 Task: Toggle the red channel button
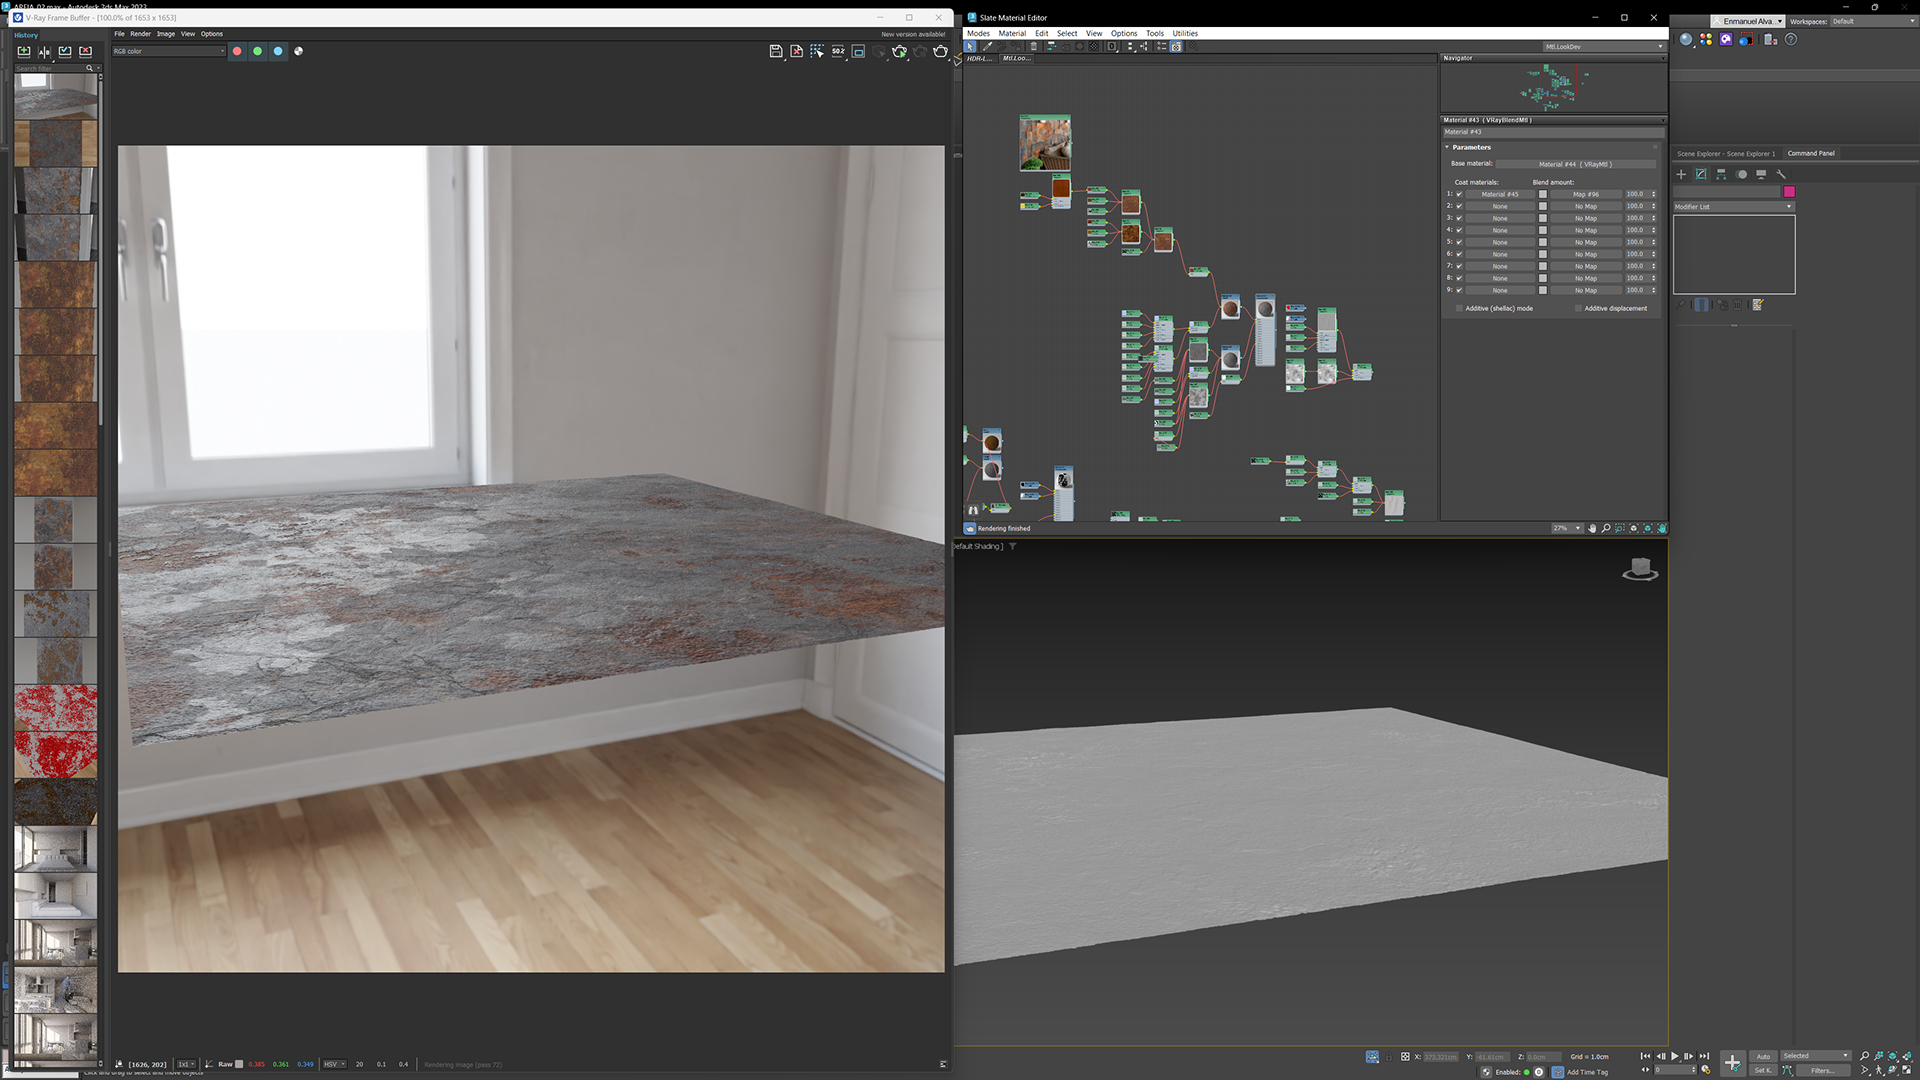click(237, 51)
